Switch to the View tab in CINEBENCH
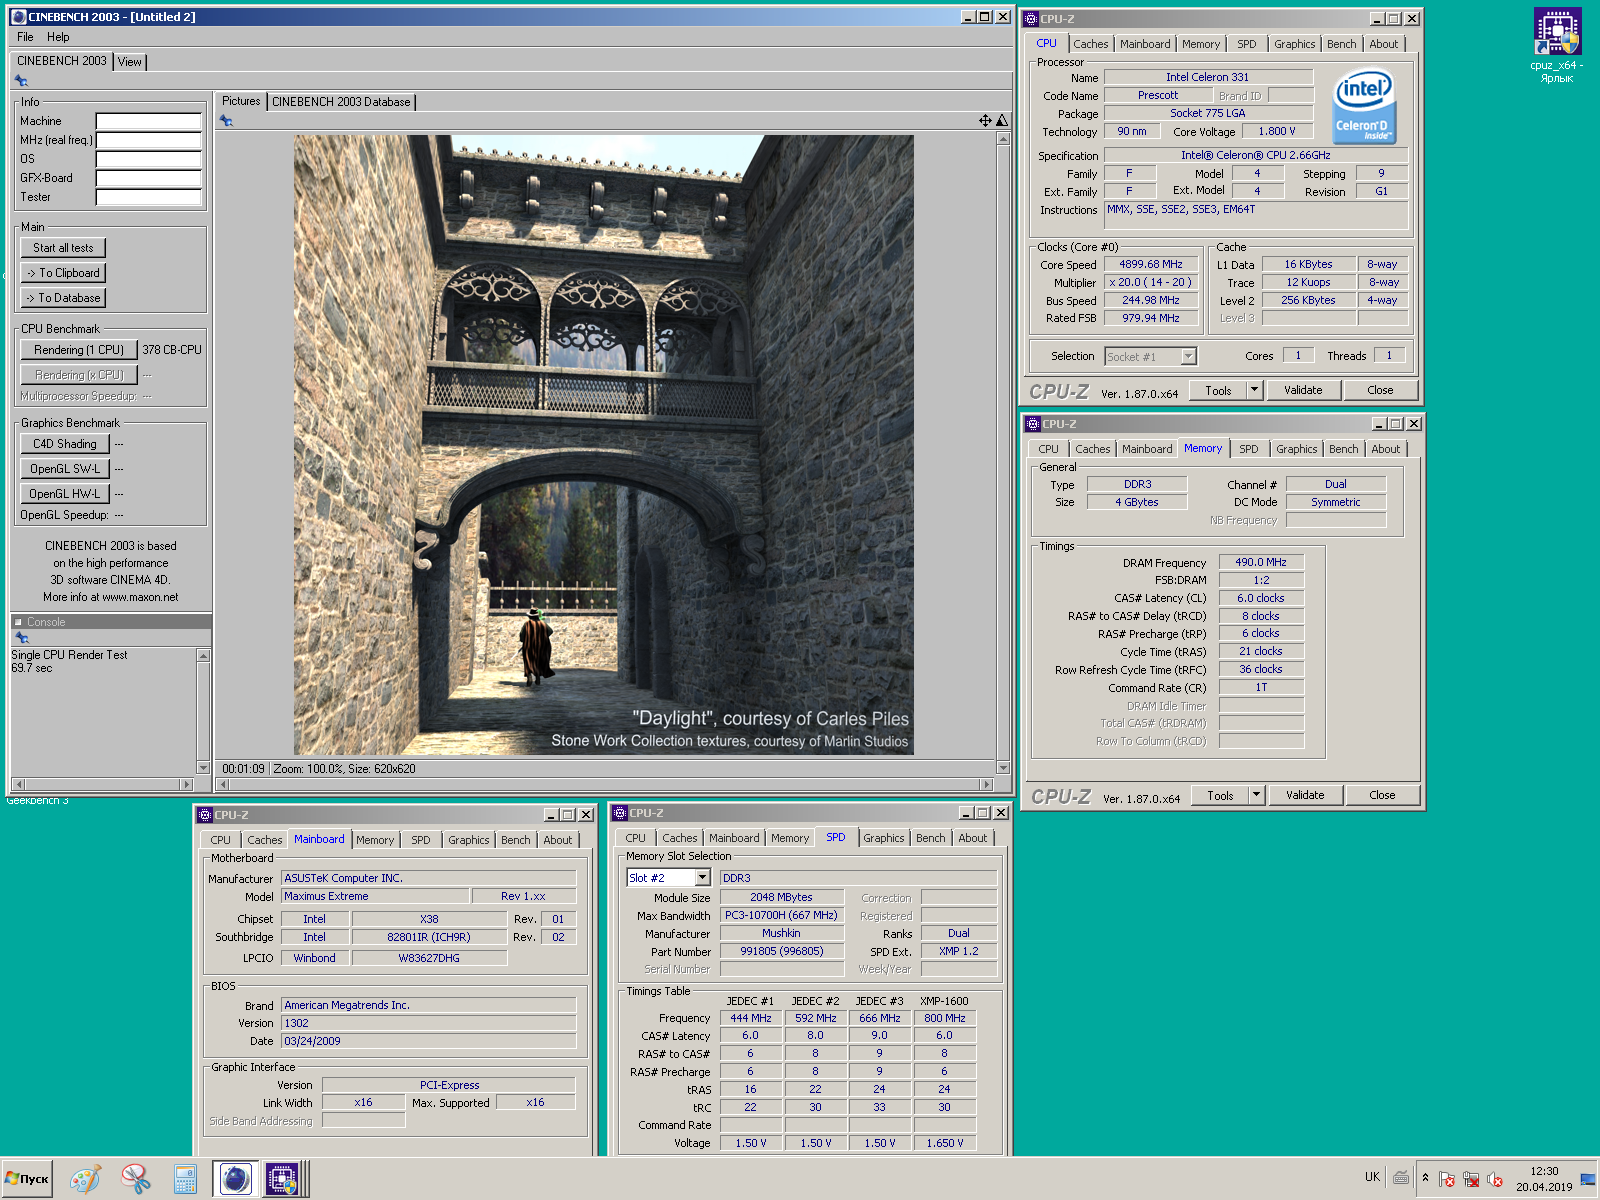This screenshot has width=1600, height=1200. (x=130, y=62)
